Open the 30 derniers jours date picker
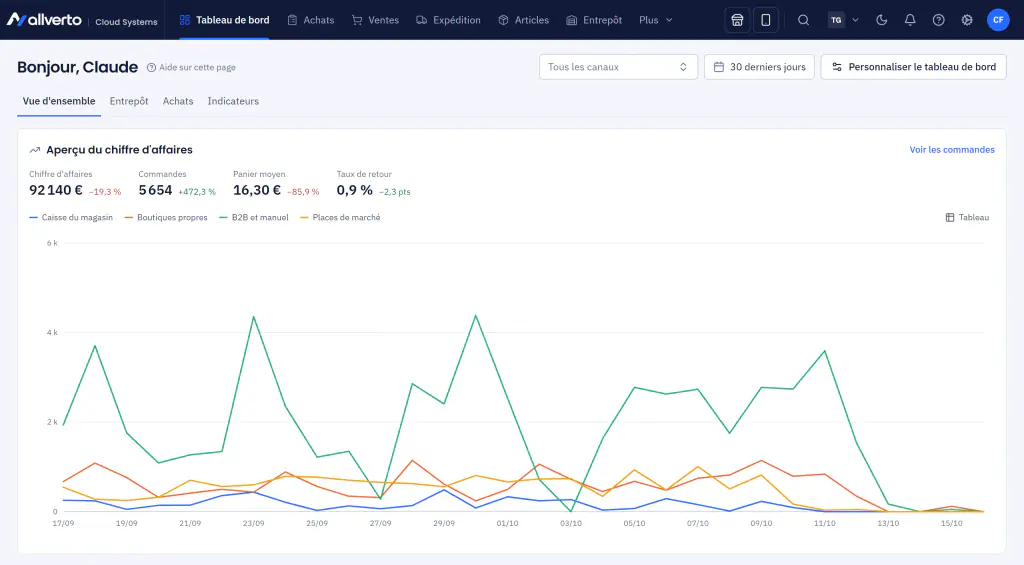1024x565 pixels. [759, 67]
